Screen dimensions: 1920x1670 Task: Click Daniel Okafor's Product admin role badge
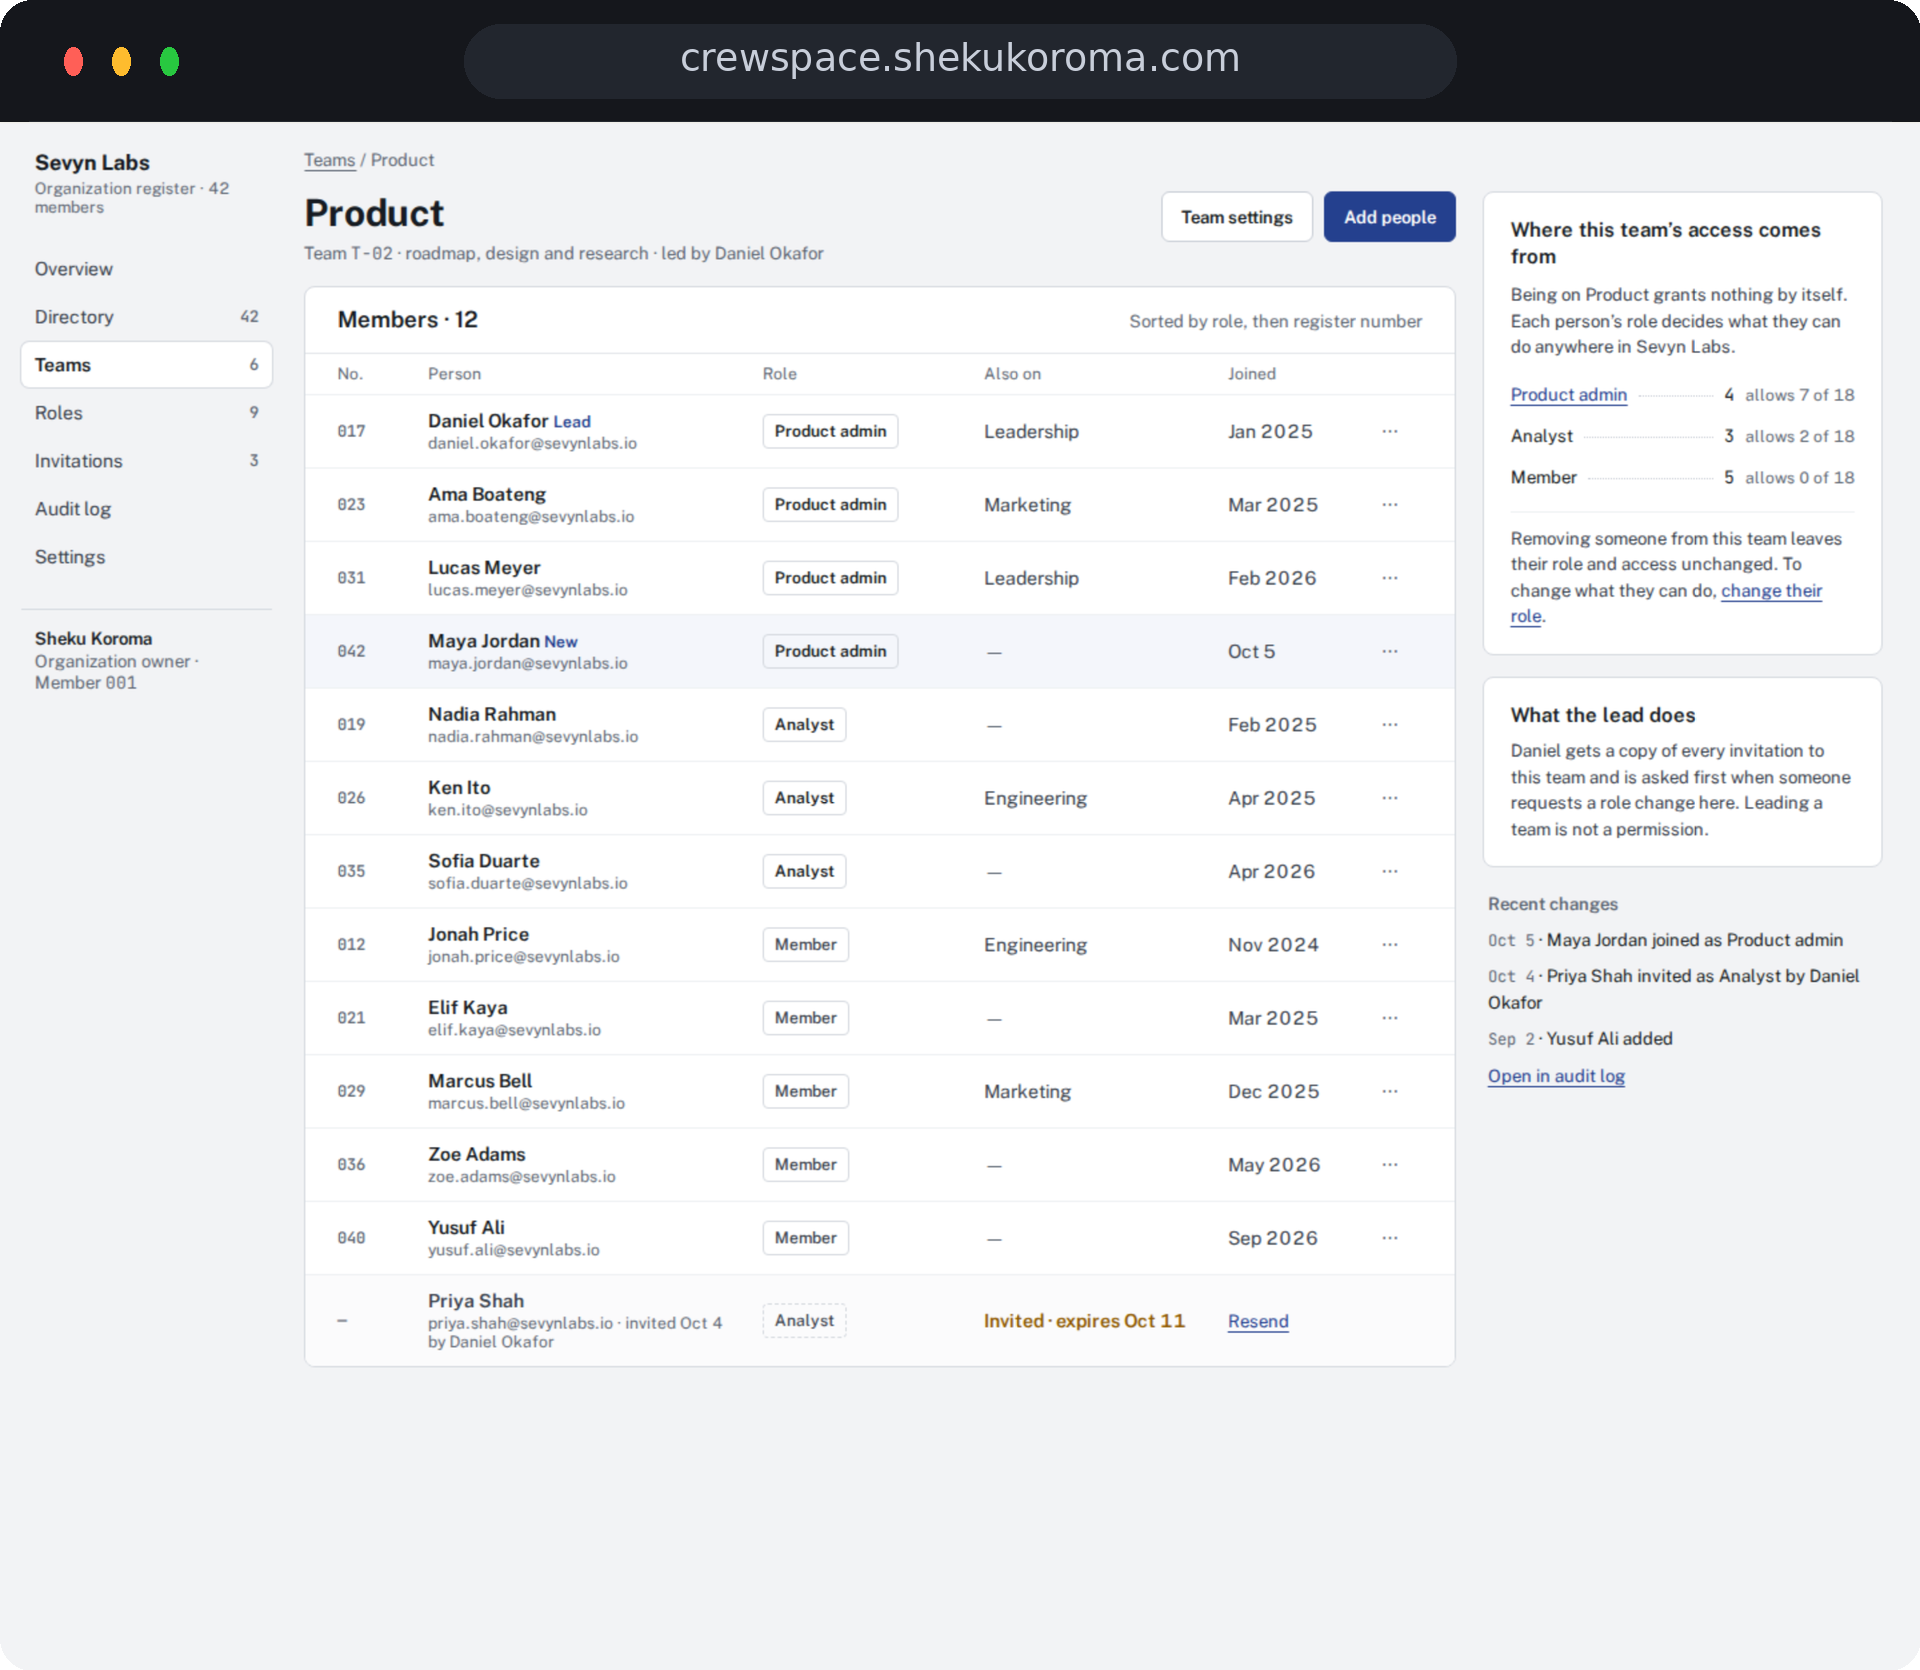pyautogui.click(x=830, y=431)
